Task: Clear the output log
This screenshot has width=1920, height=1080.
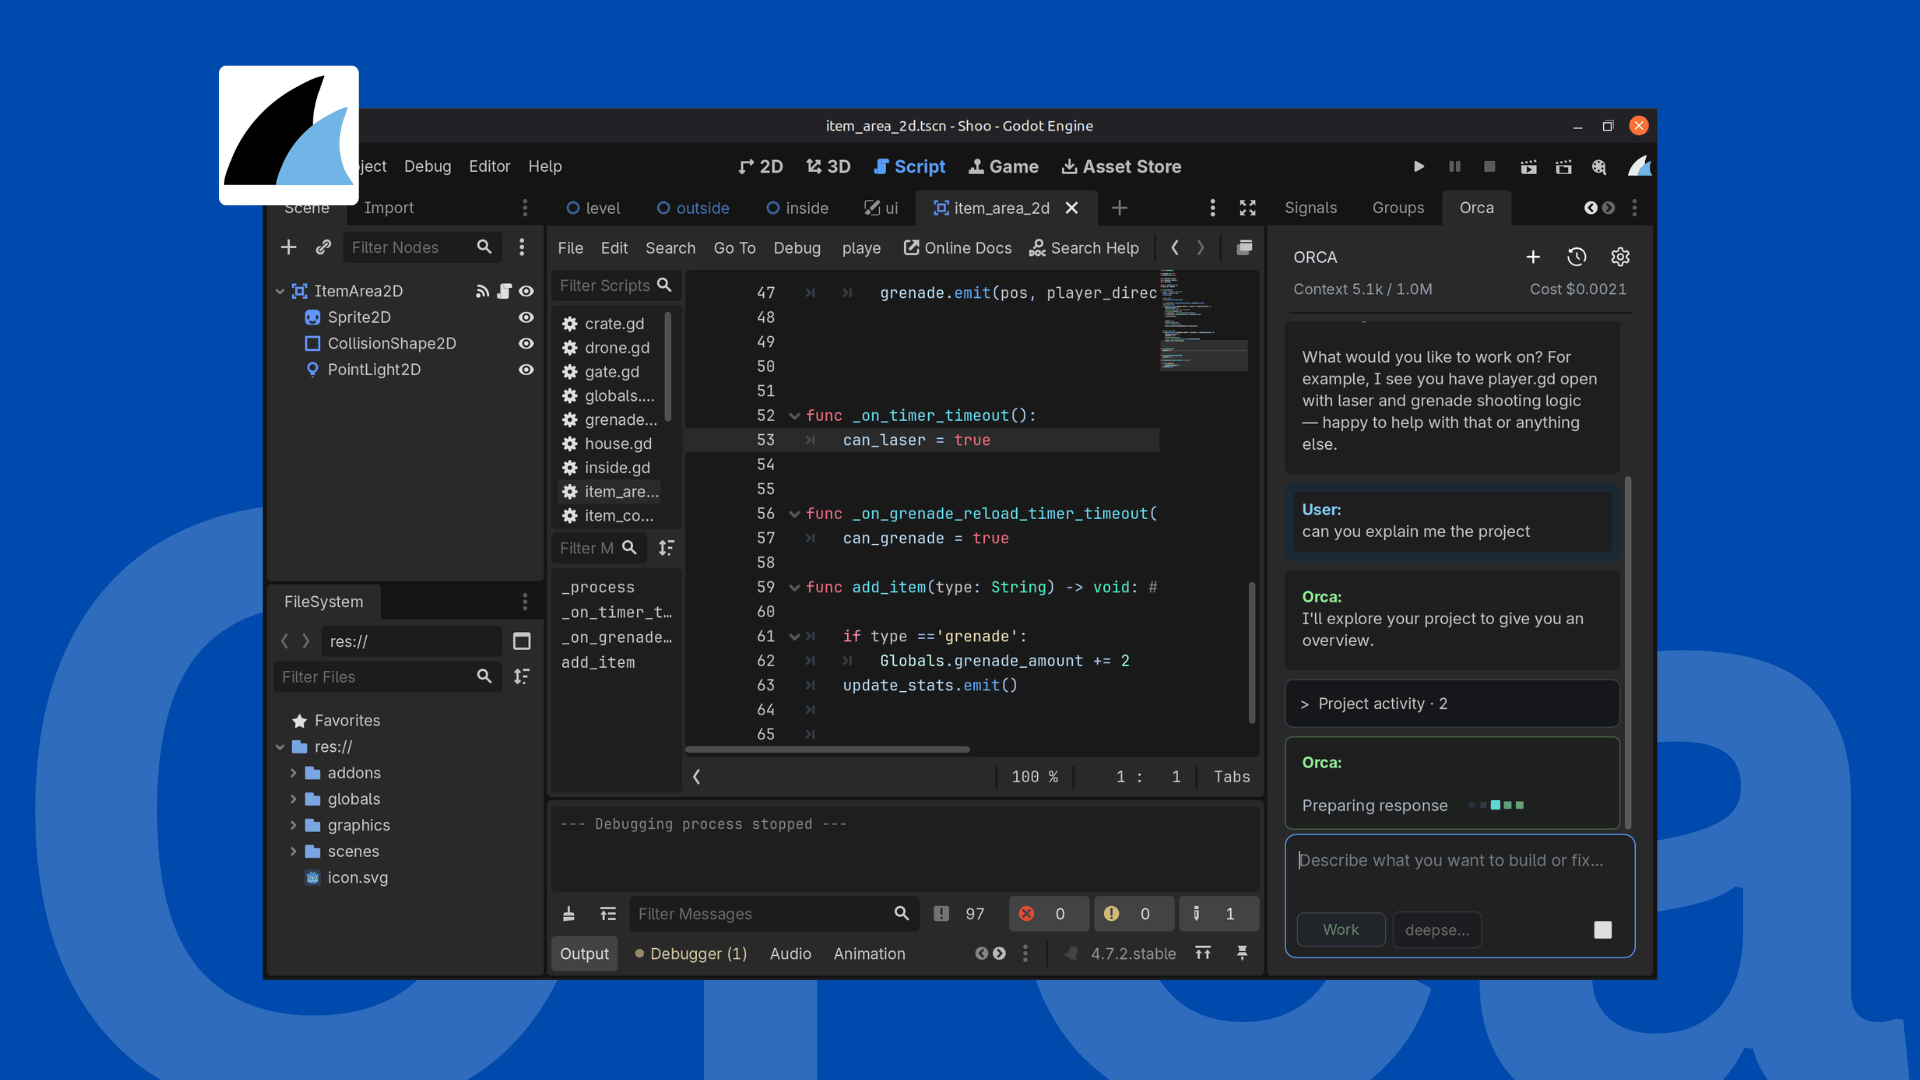Action: click(x=568, y=914)
